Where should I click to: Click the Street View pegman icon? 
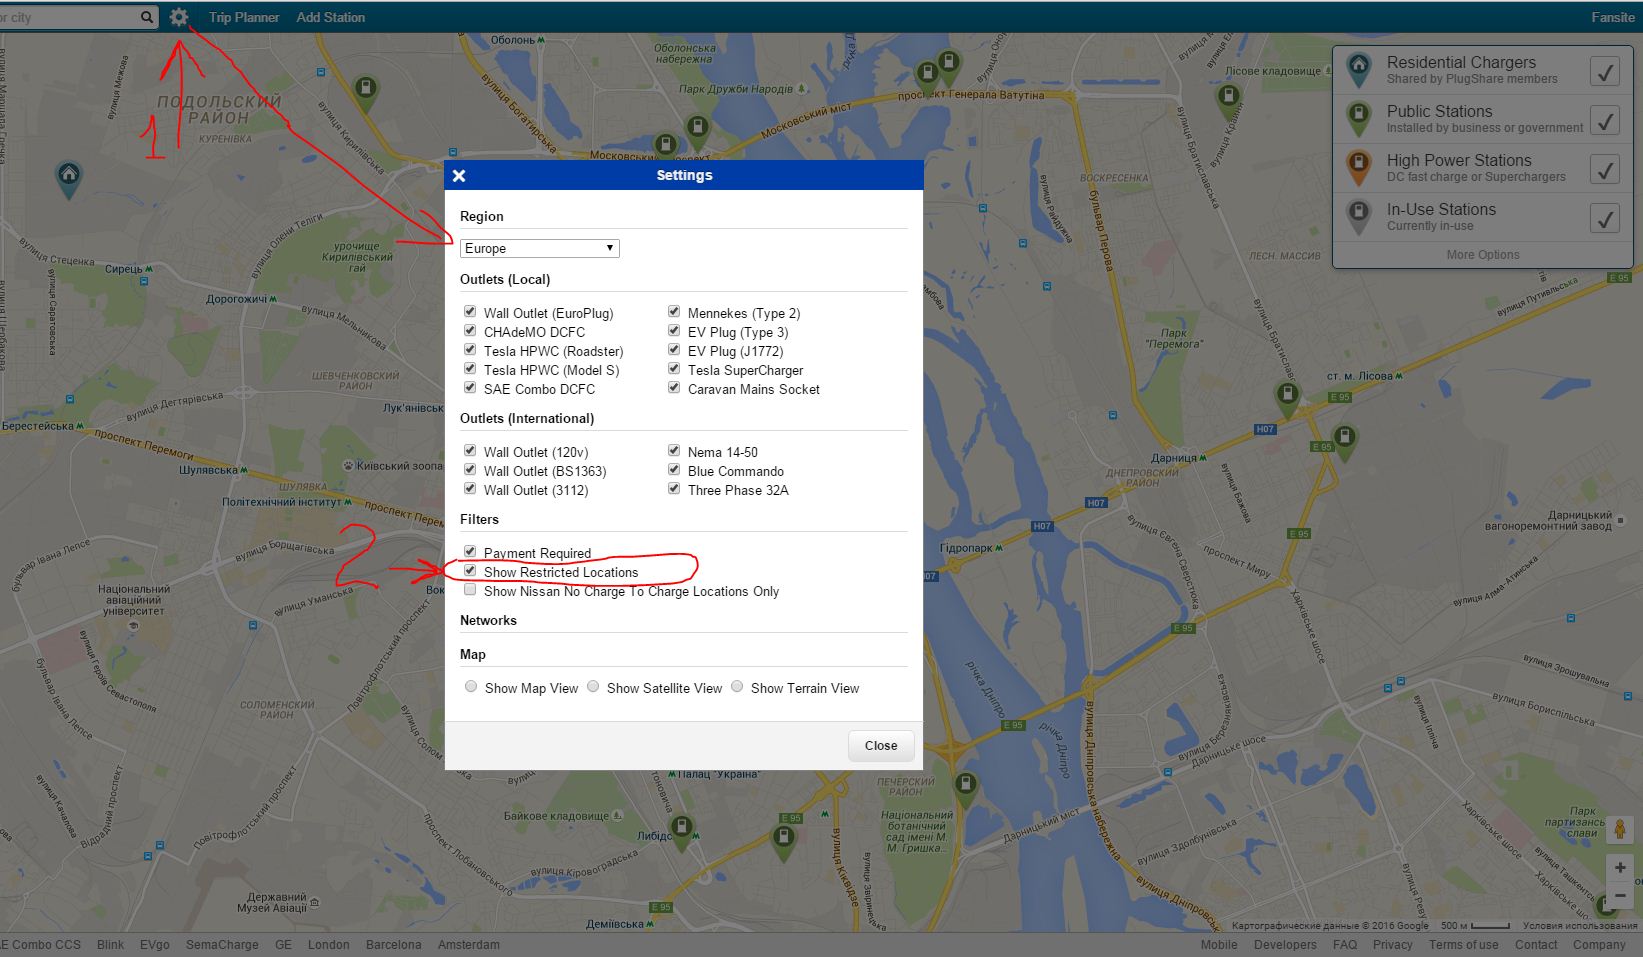[1619, 830]
